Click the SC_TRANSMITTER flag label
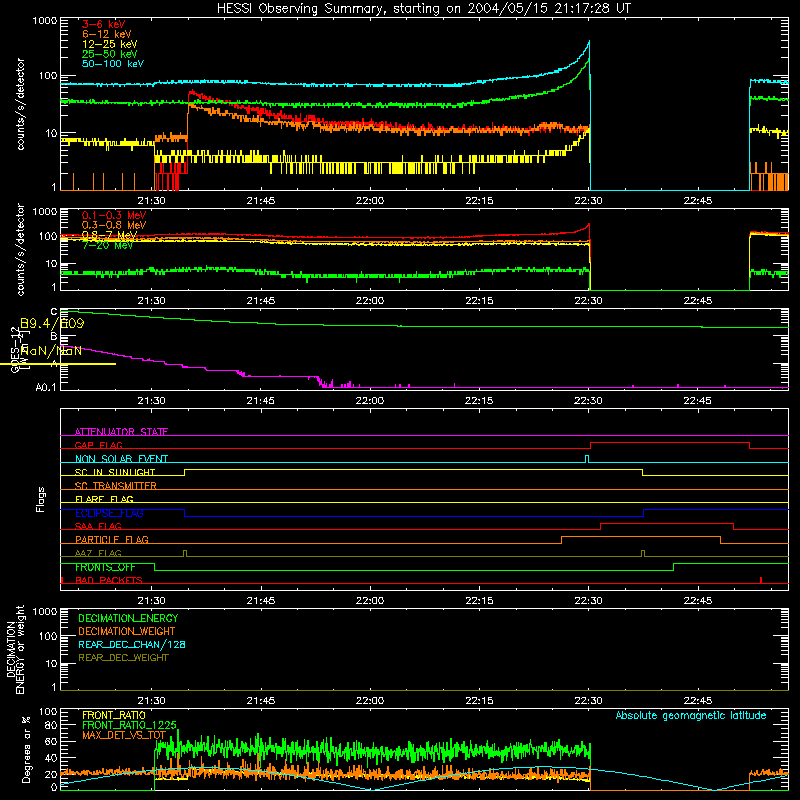This screenshot has width=800, height=800. click(116, 486)
